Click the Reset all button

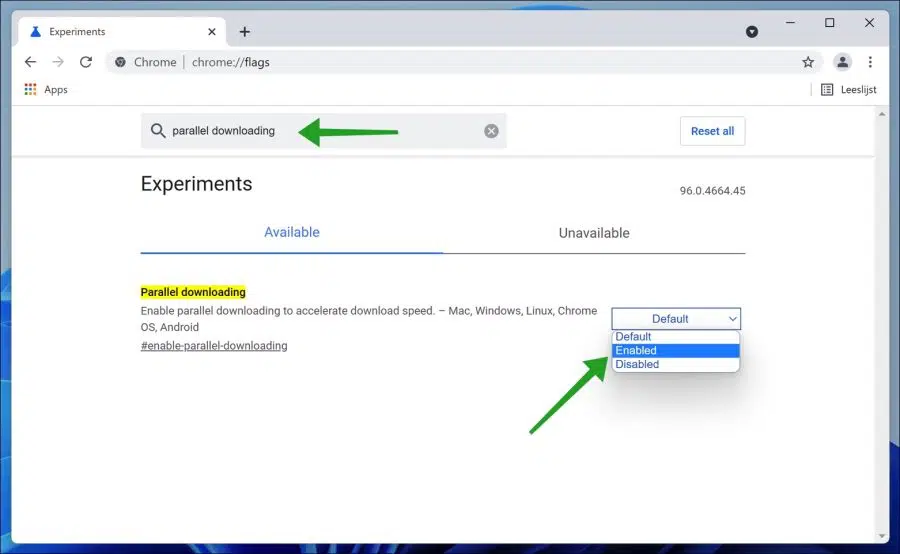coord(712,131)
